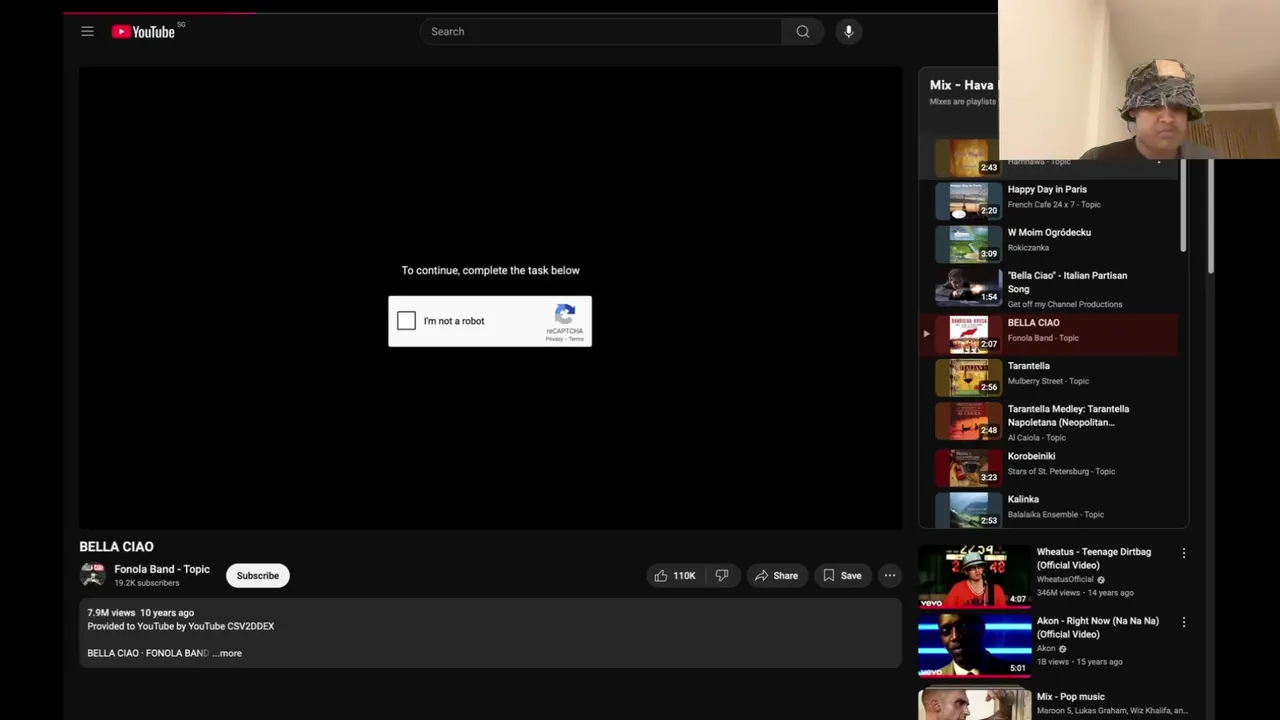The width and height of the screenshot is (1280, 720).
Task: Click the BELLA CIAO video title
Action: (x=116, y=546)
